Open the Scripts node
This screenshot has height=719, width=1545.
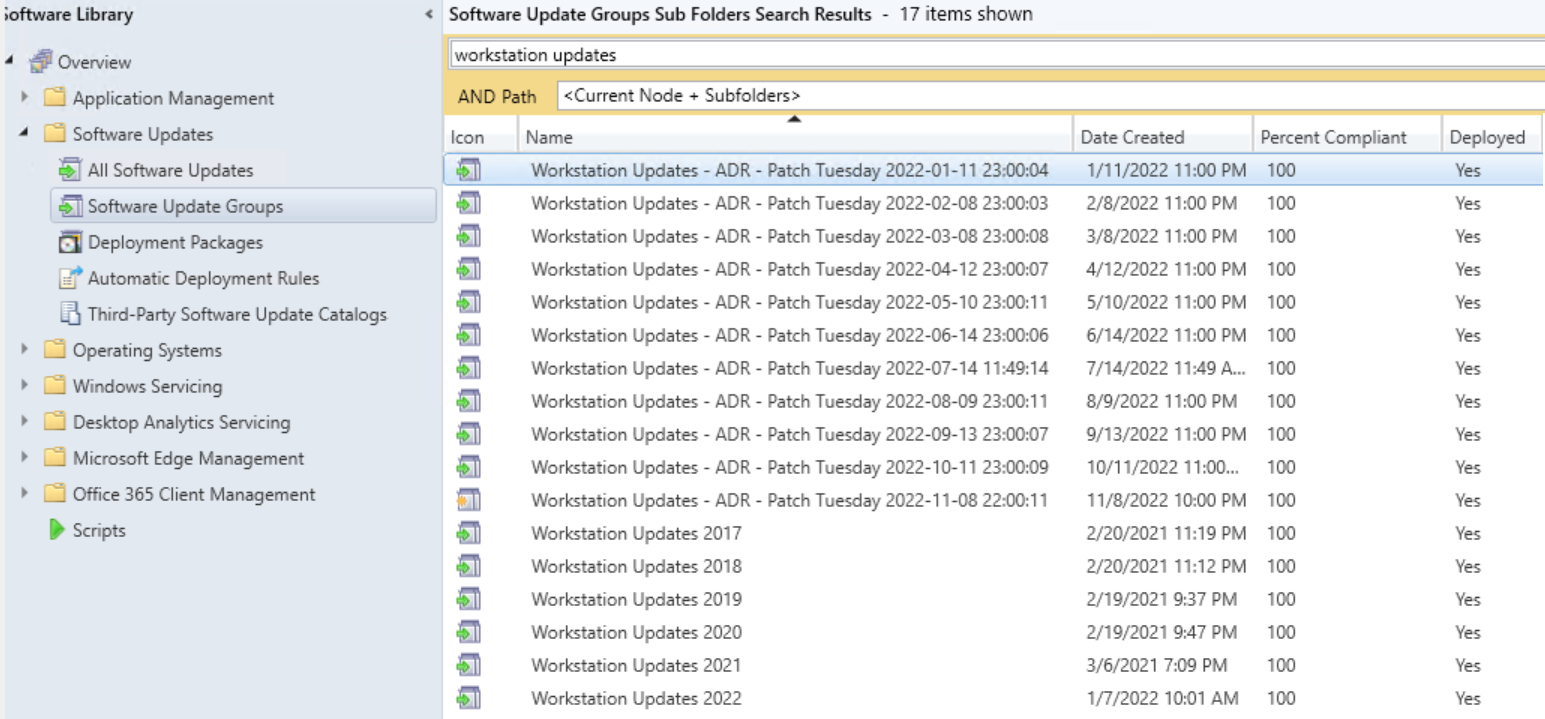99,530
